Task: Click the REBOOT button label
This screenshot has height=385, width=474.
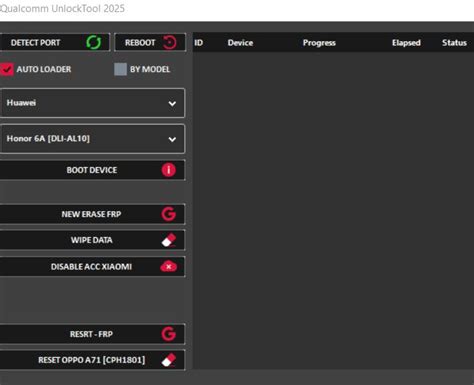Action: [x=140, y=43]
